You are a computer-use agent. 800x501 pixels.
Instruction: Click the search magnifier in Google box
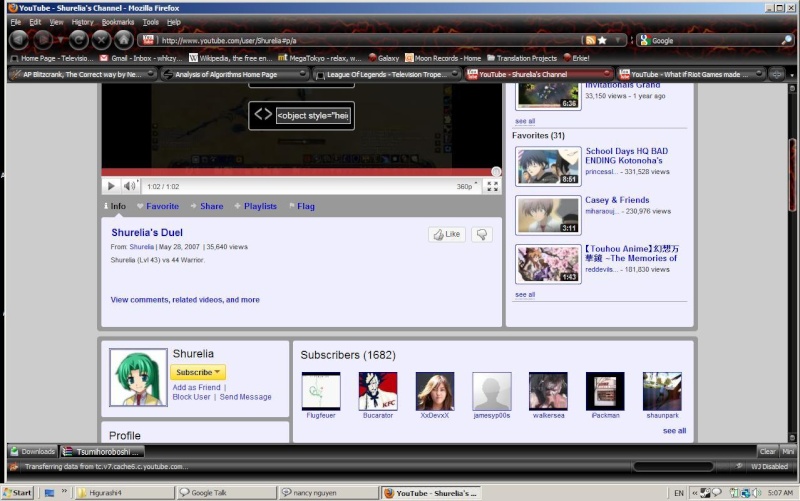[787, 40]
